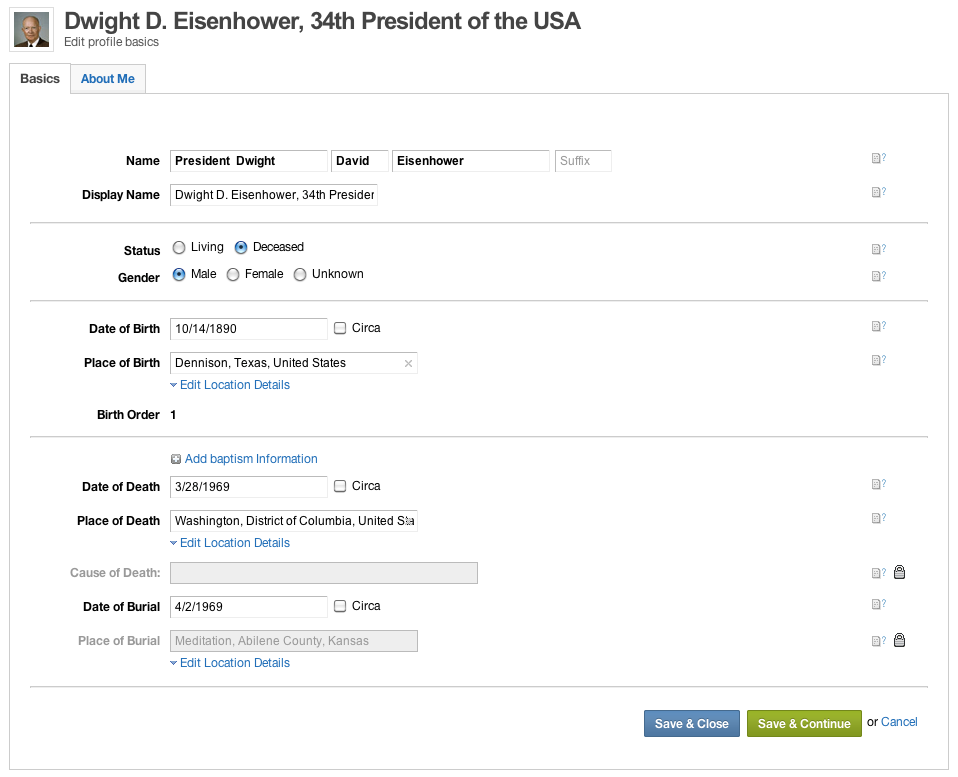Click the lock icon for Place of Burial

[x=899, y=640]
